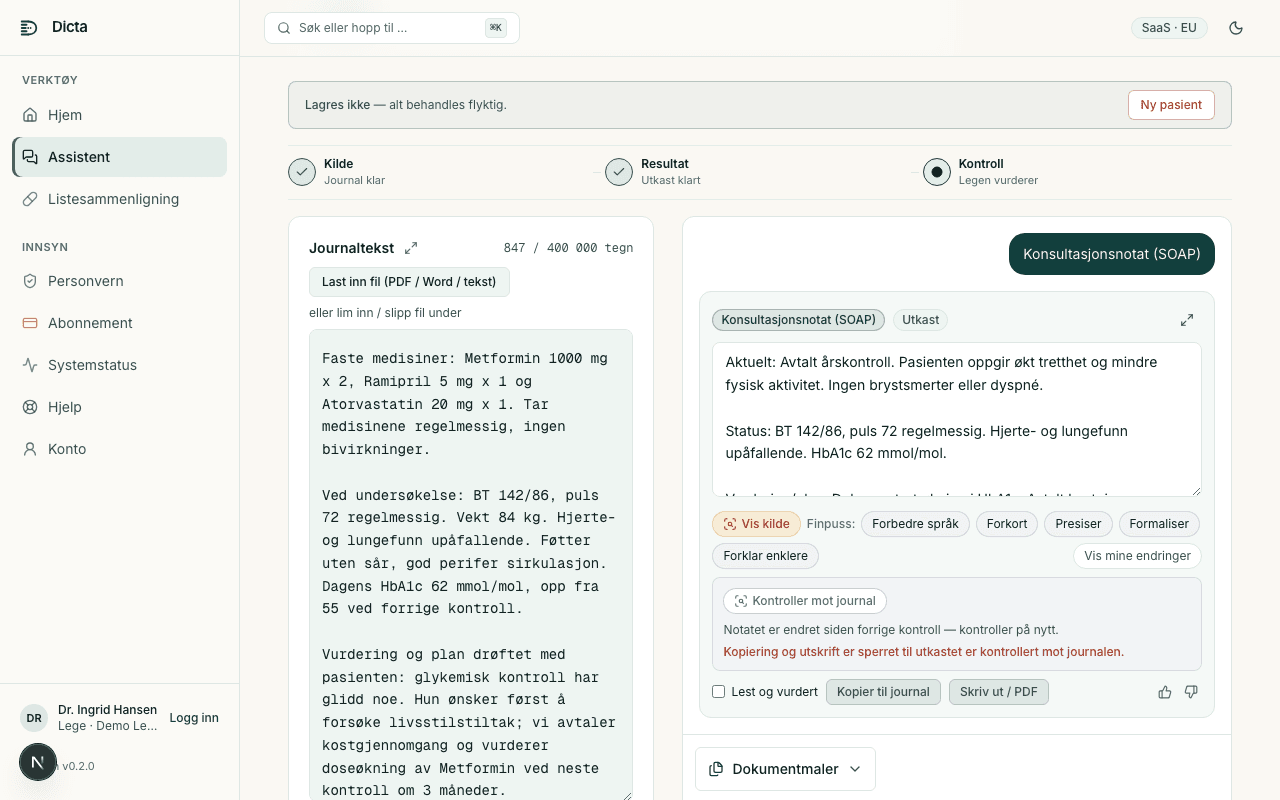1280x800 pixels.
Task: Open the Dokumentmaler dropdown
Action: point(785,769)
